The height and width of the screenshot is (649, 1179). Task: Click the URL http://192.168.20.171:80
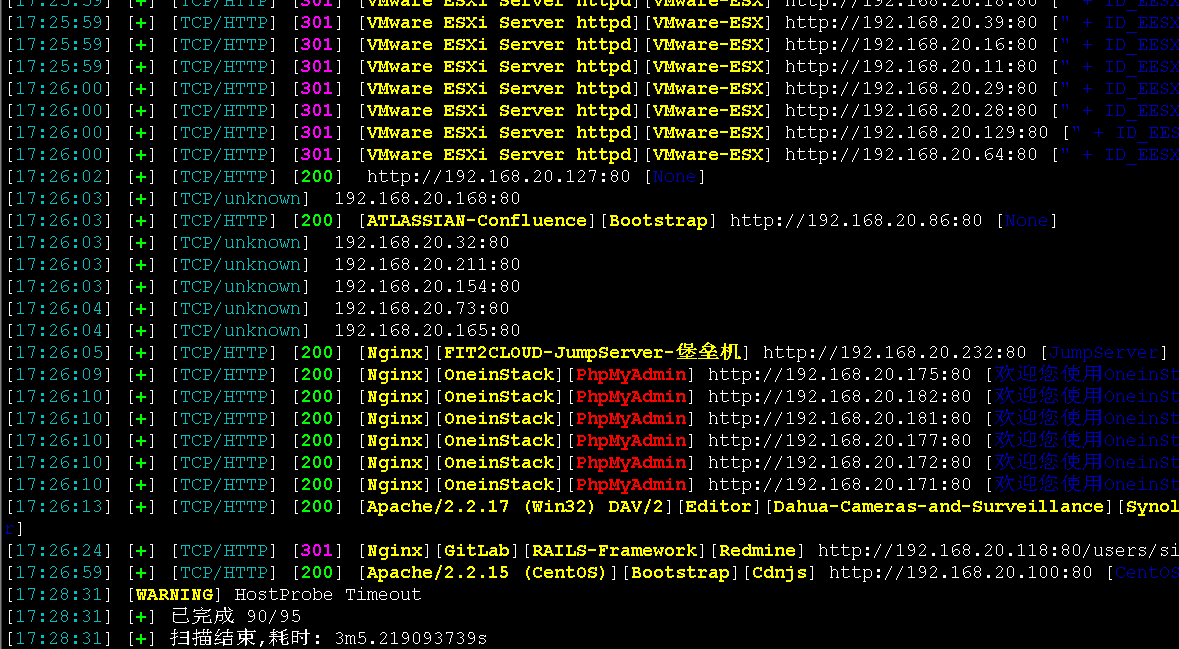[840, 484]
